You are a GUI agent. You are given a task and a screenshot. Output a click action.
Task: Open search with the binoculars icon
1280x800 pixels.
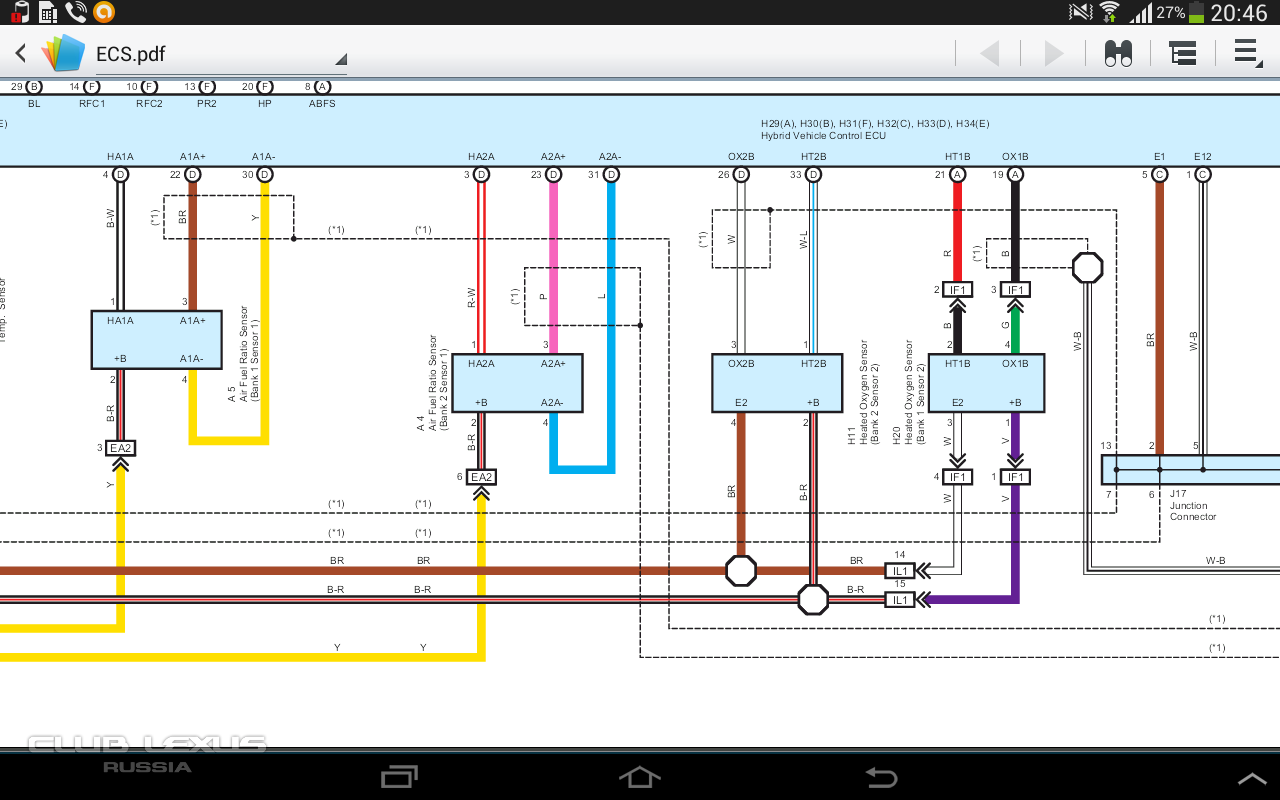(1118, 53)
